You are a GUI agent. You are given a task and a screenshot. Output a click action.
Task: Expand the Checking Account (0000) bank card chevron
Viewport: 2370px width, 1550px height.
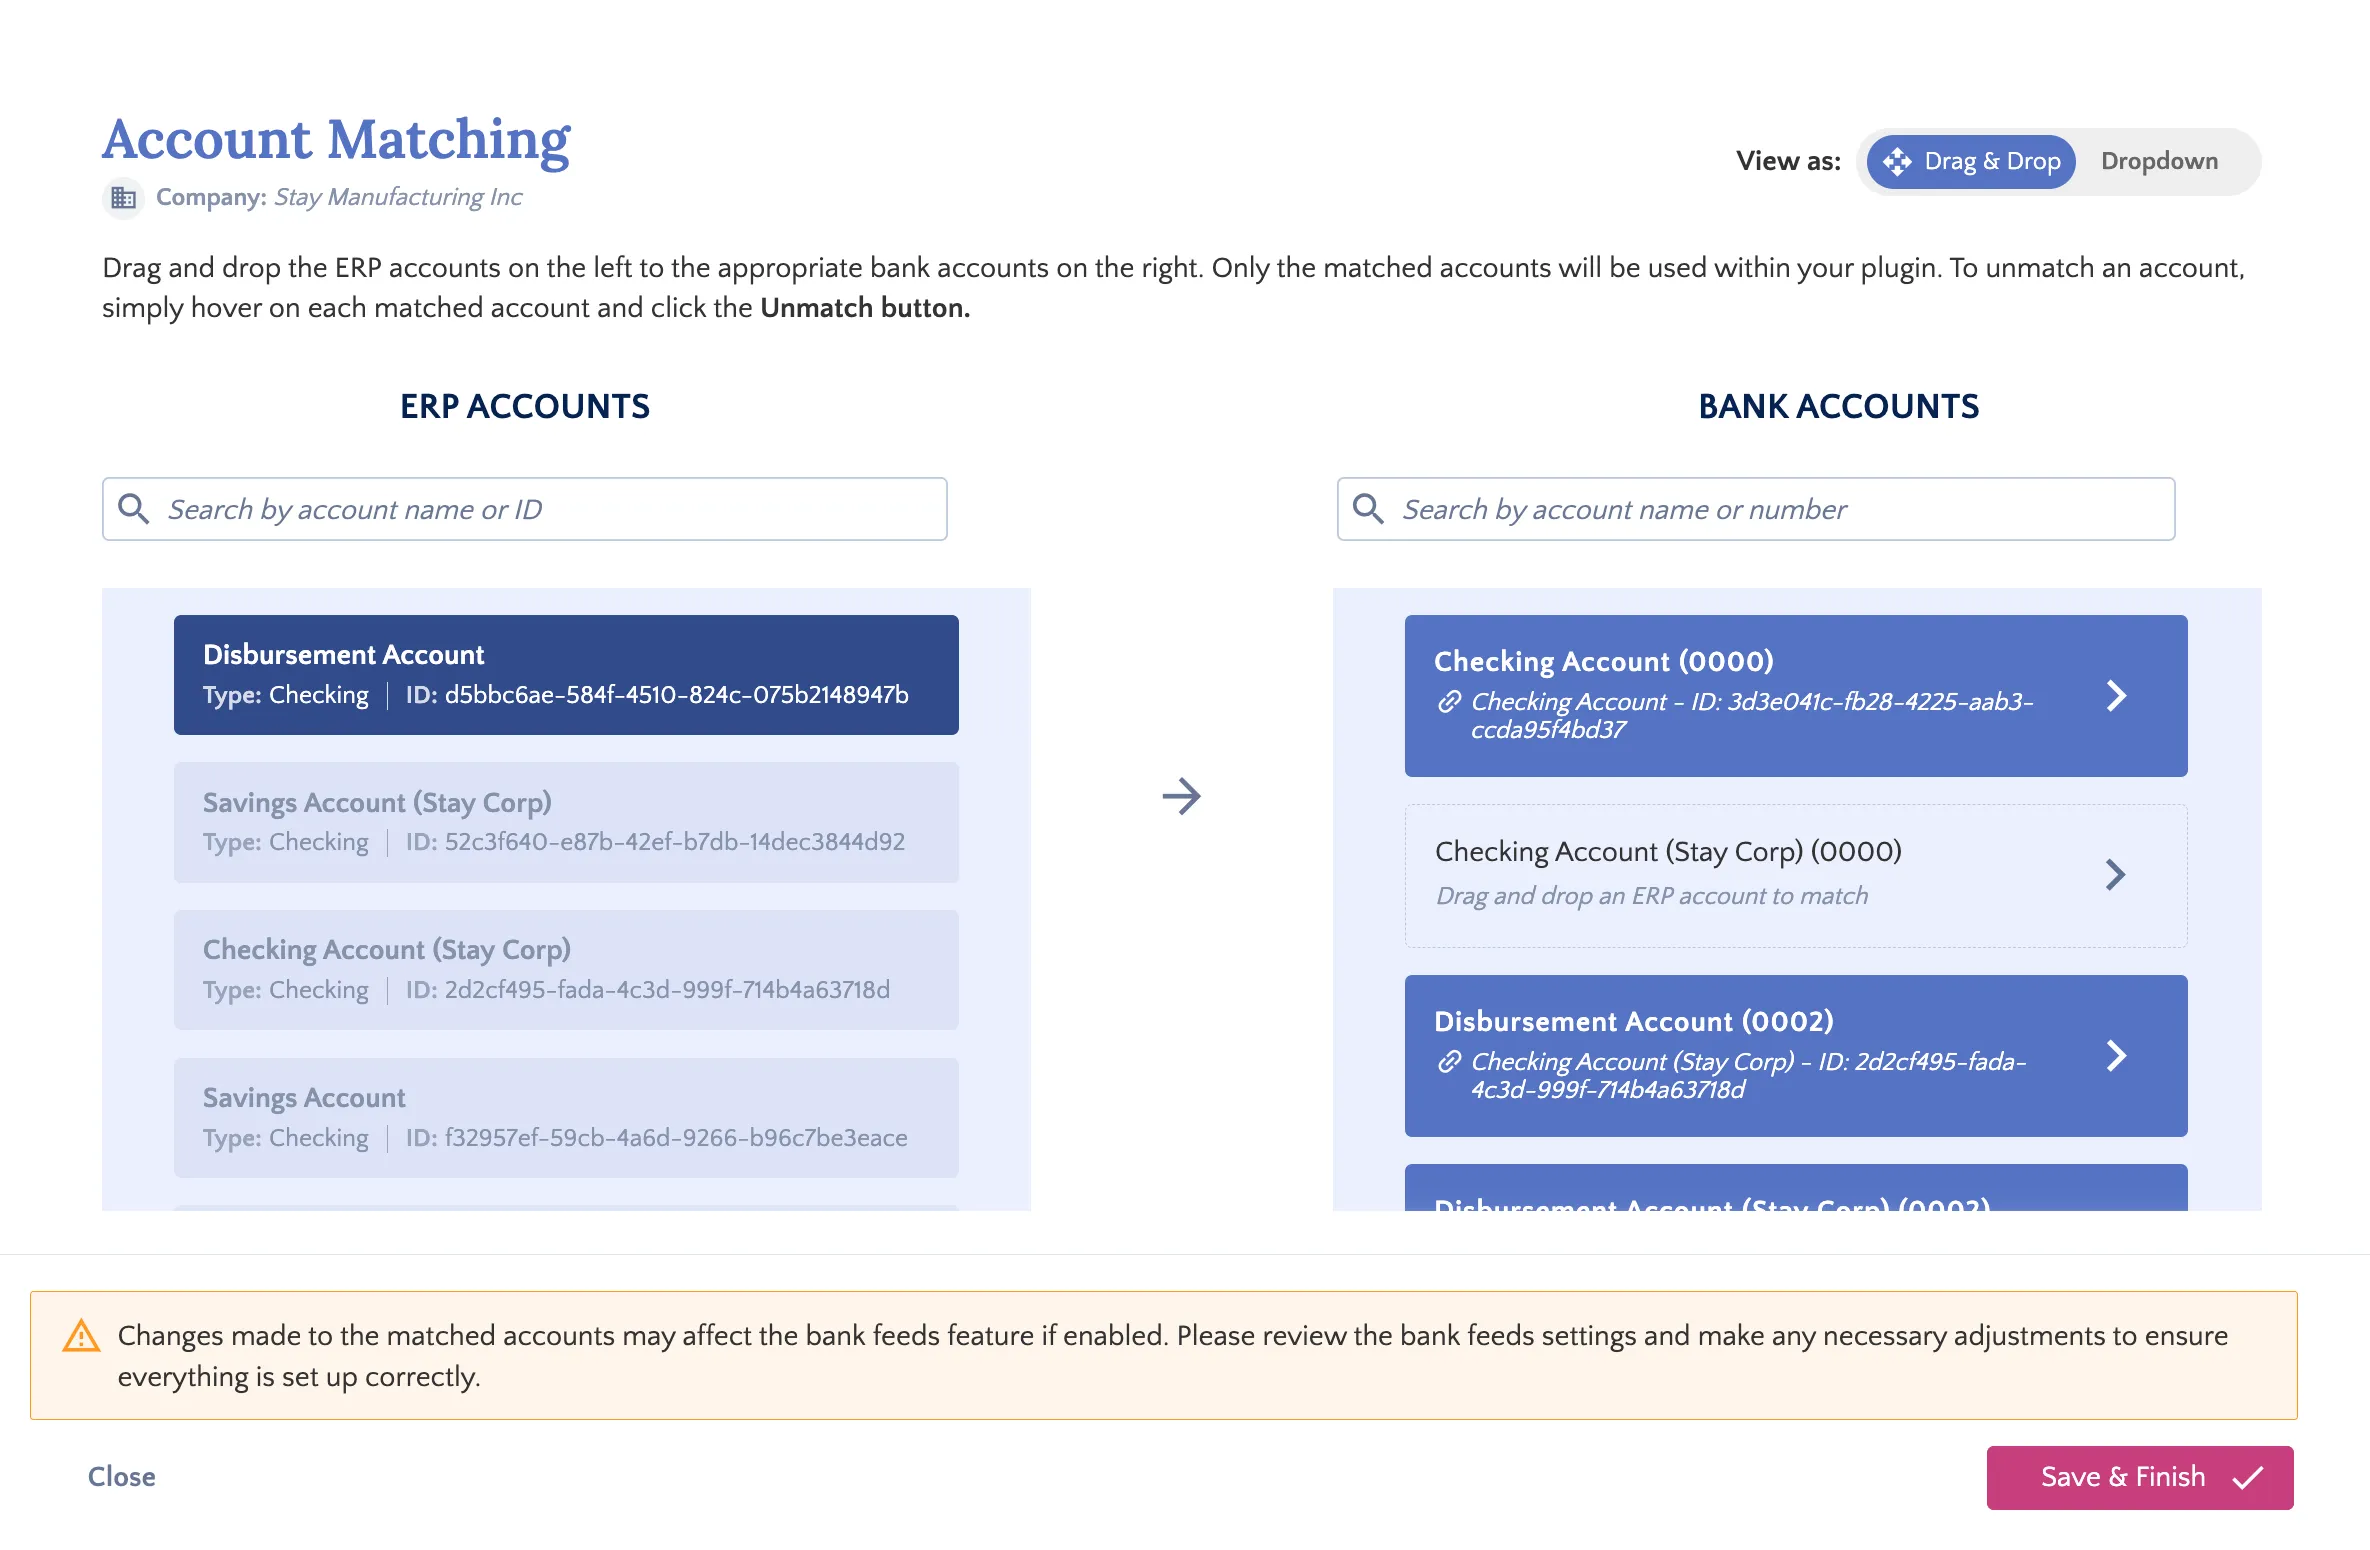click(x=2116, y=696)
